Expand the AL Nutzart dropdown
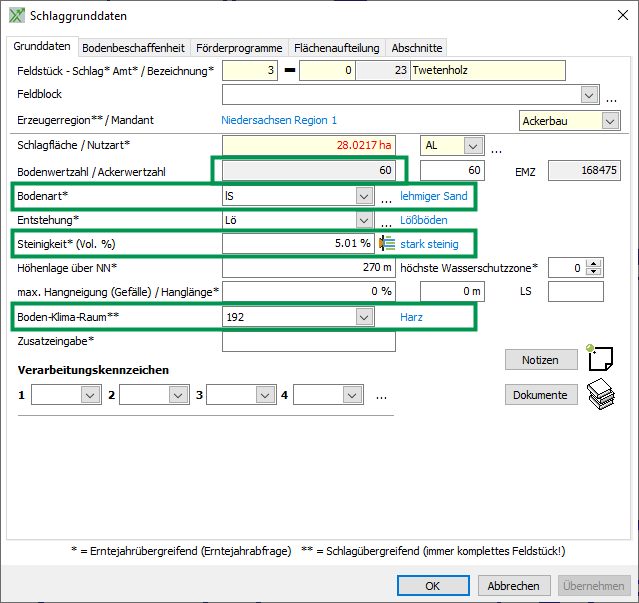Viewport: 639px width, 603px height. [474, 145]
